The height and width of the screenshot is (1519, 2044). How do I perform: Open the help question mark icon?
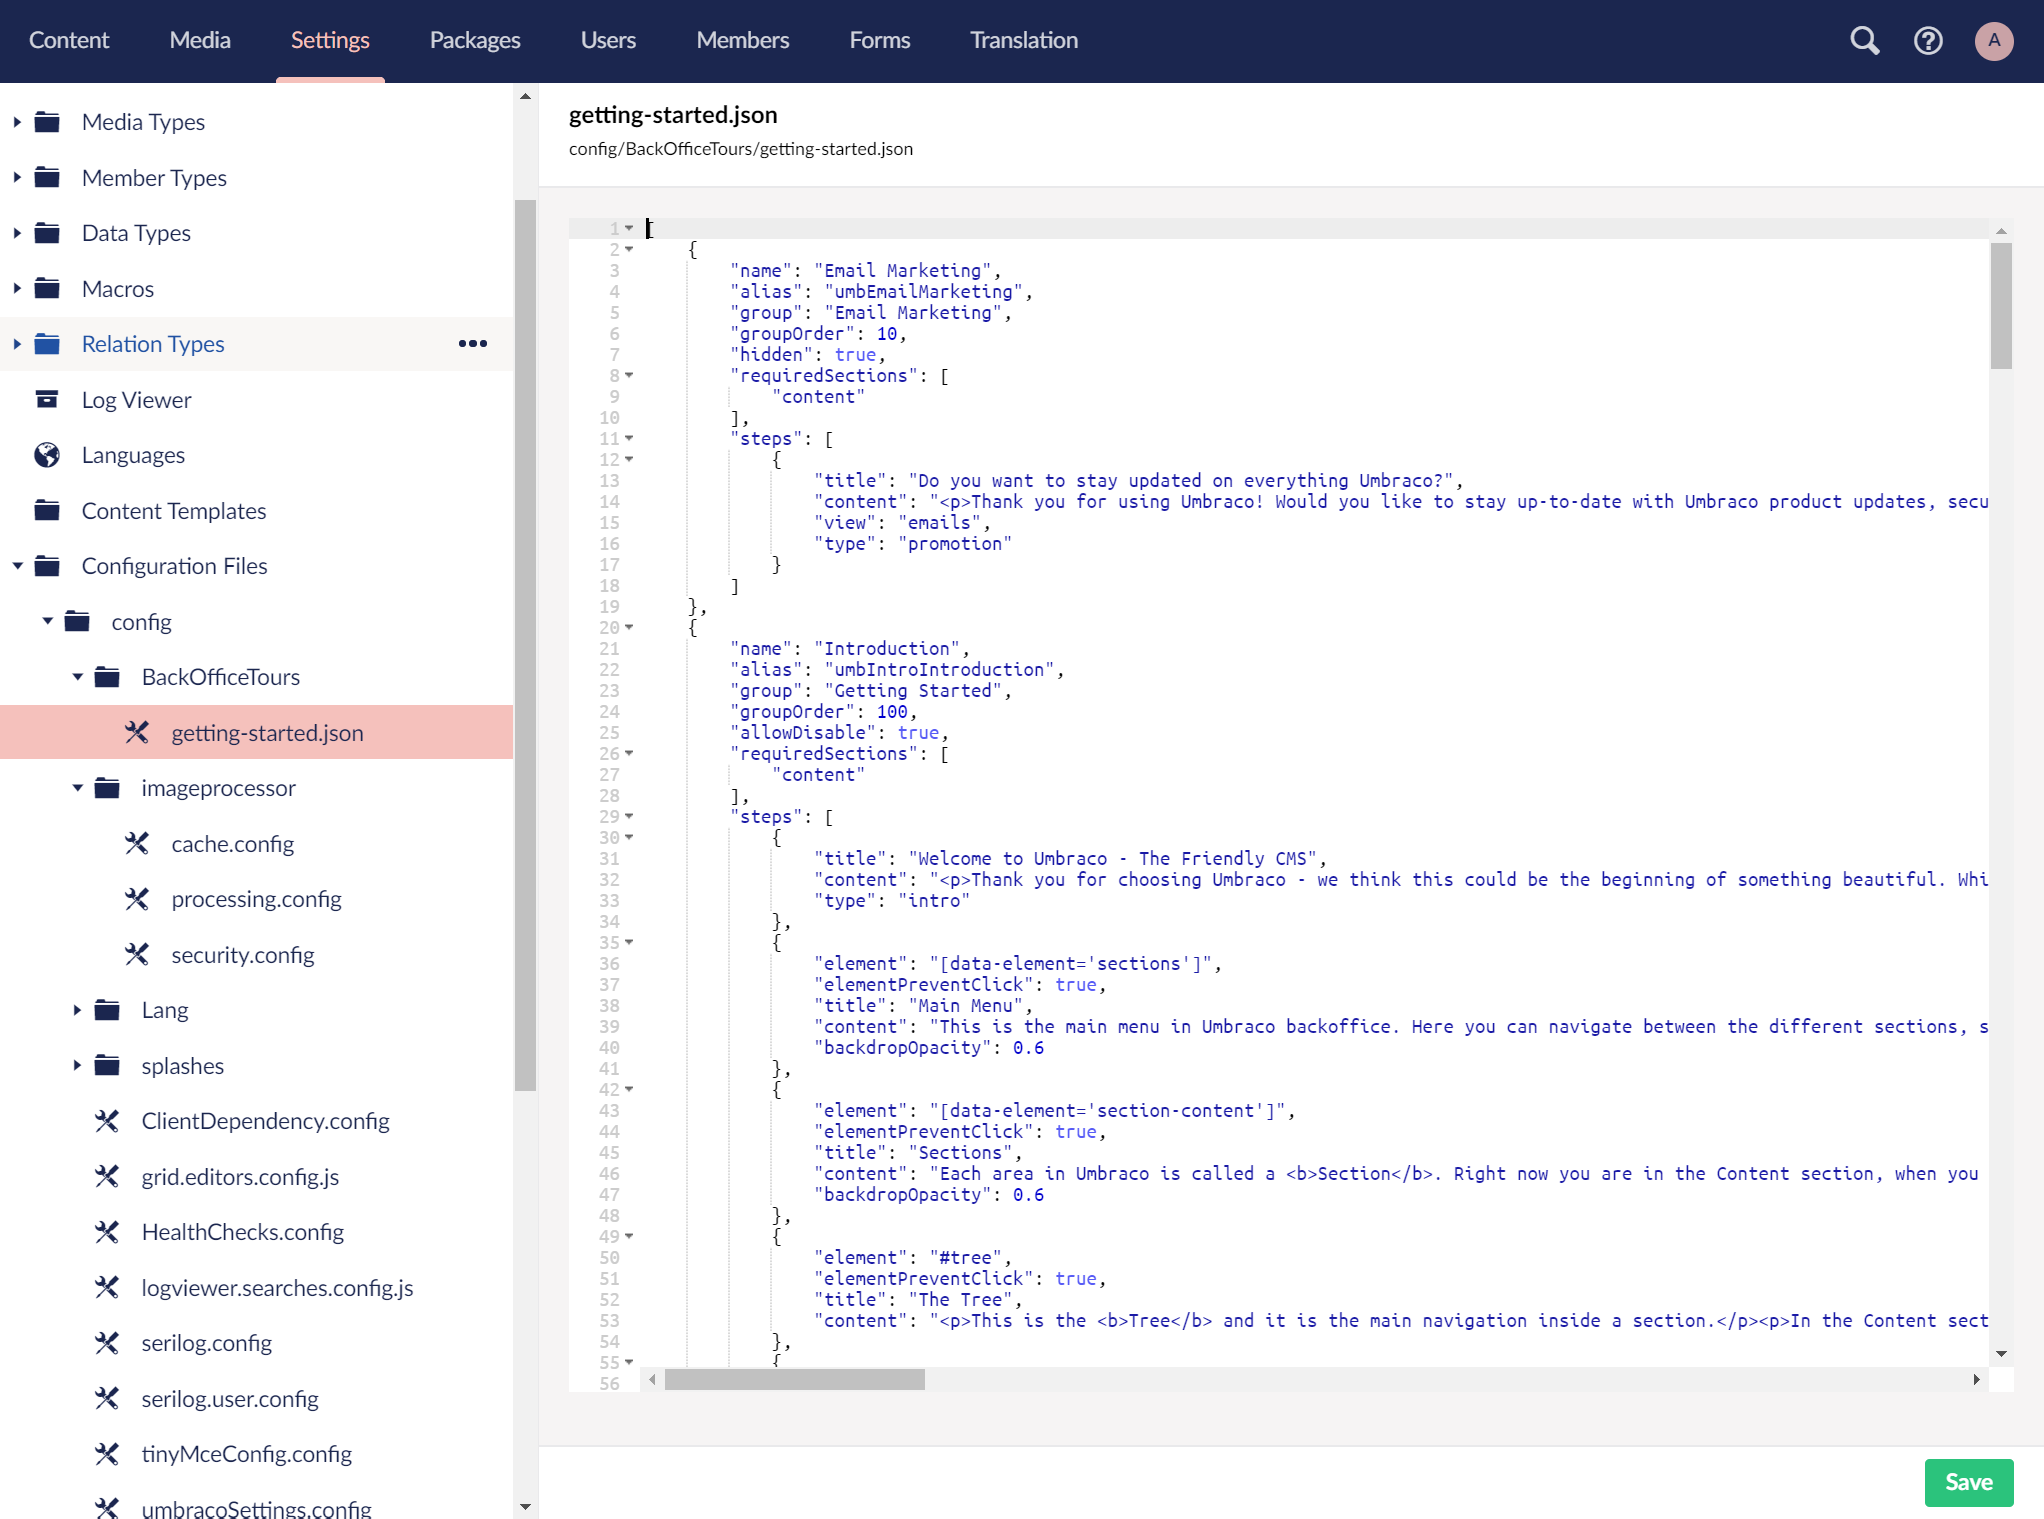[x=1928, y=41]
